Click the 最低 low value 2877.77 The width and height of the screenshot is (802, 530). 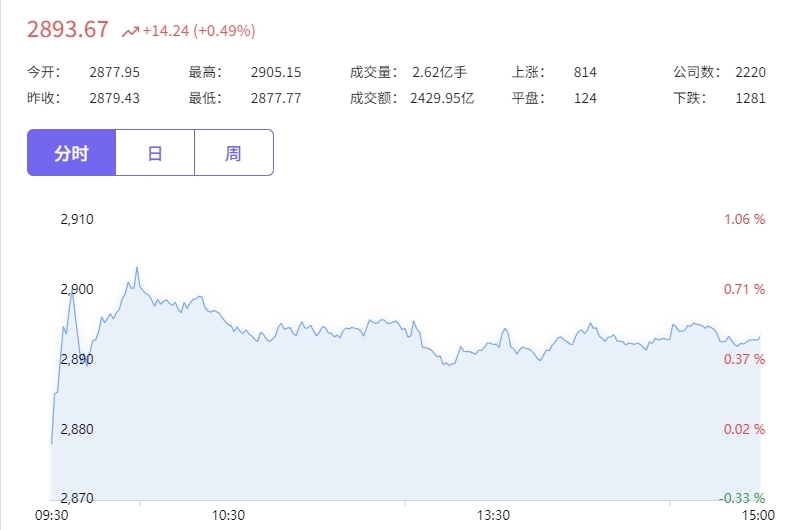pos(276,98)
